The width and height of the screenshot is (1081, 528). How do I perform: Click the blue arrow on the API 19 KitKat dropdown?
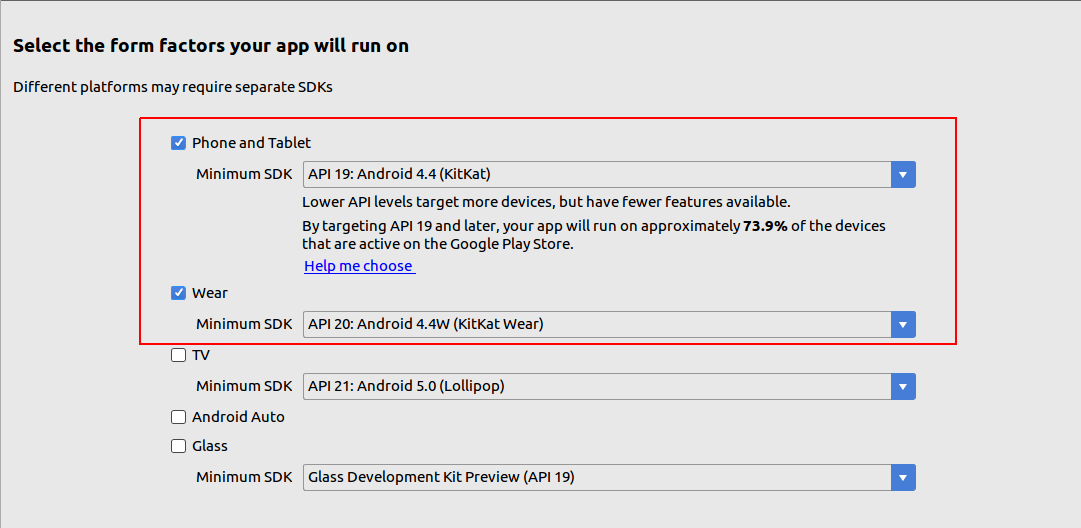pyautogui.click(x=903, y=174)
